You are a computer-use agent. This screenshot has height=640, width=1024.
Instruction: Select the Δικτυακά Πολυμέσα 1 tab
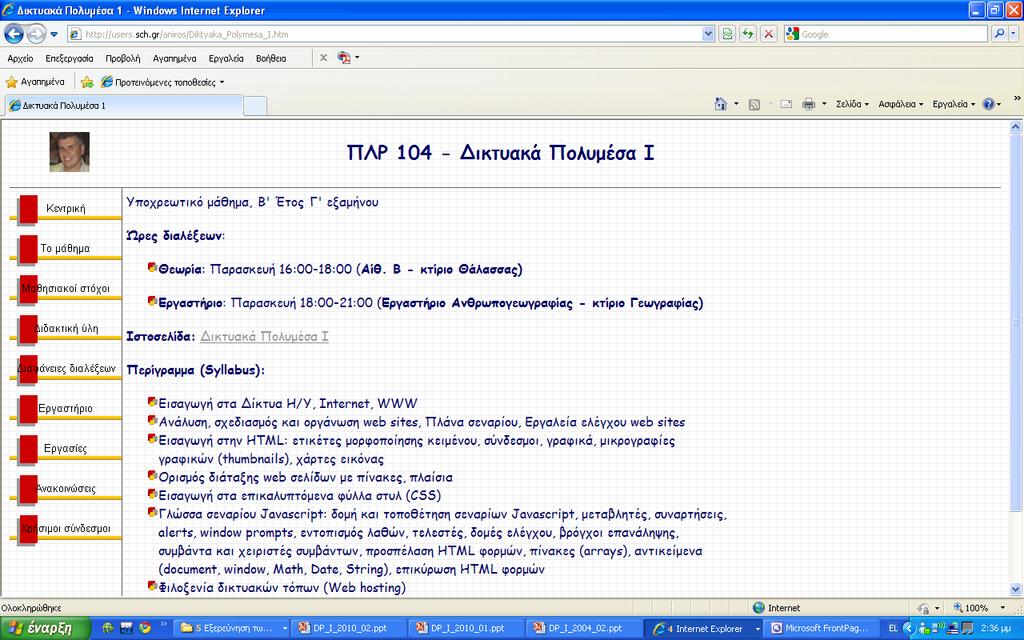124,105
